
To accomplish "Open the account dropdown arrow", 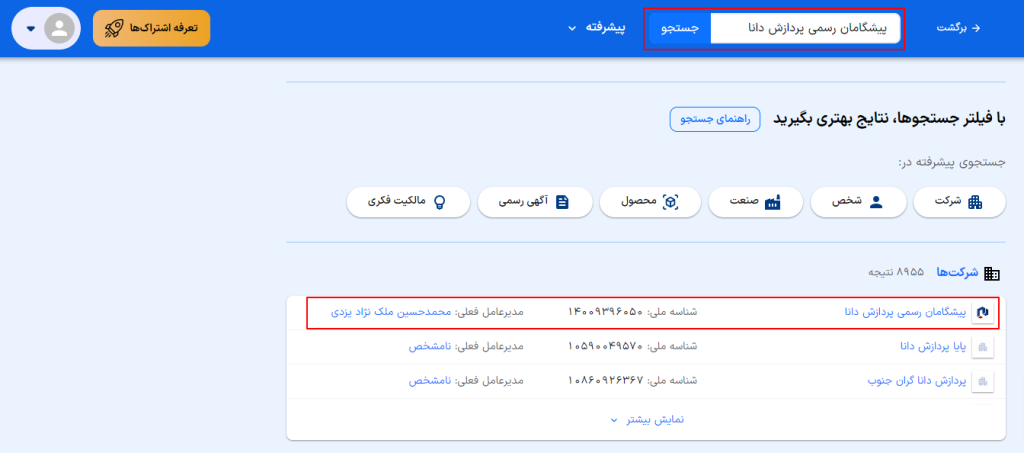I will click(30, 29).
